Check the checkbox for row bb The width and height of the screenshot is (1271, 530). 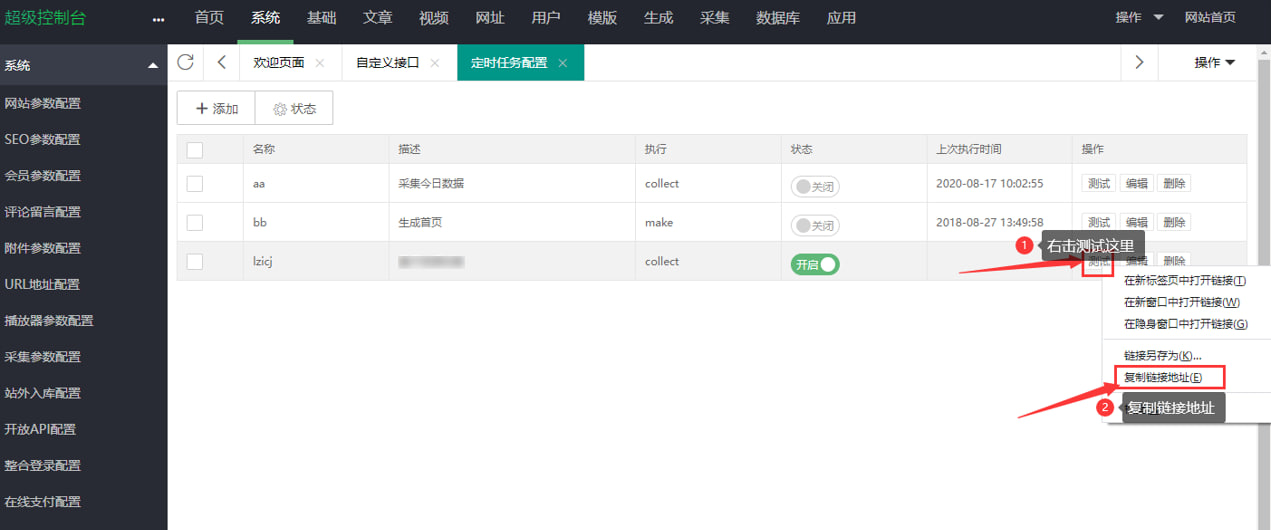click(x=195, y=222)
